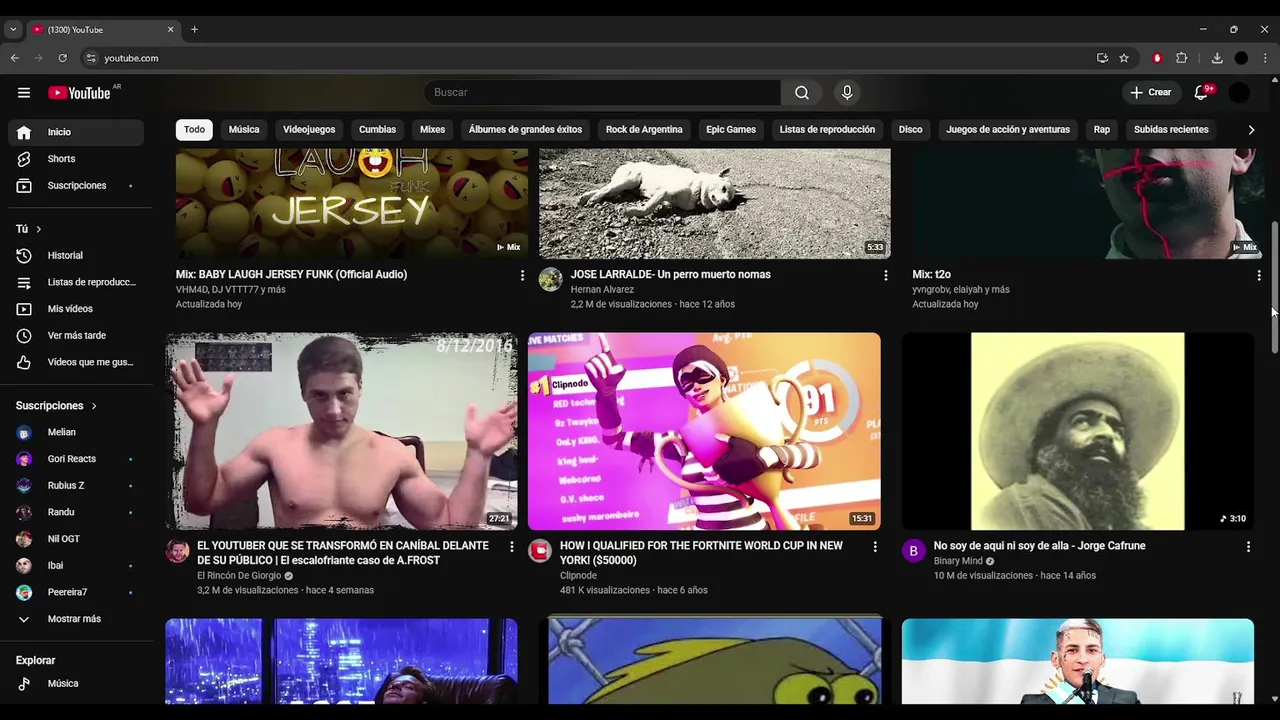Image resolution: width=1280 pixels, height=720 pixels.
Task: Open JOSE LARRALDE video title
Action: click(x=670, y=275)
